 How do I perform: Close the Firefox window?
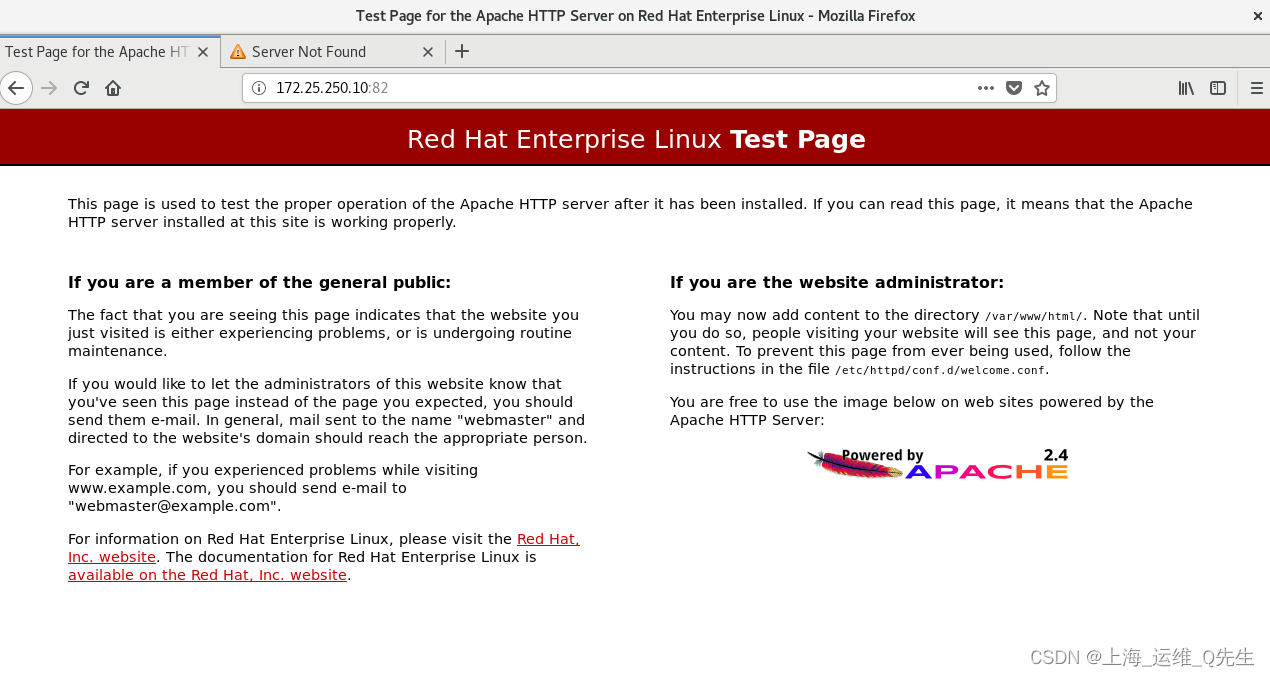(1257, 16)
